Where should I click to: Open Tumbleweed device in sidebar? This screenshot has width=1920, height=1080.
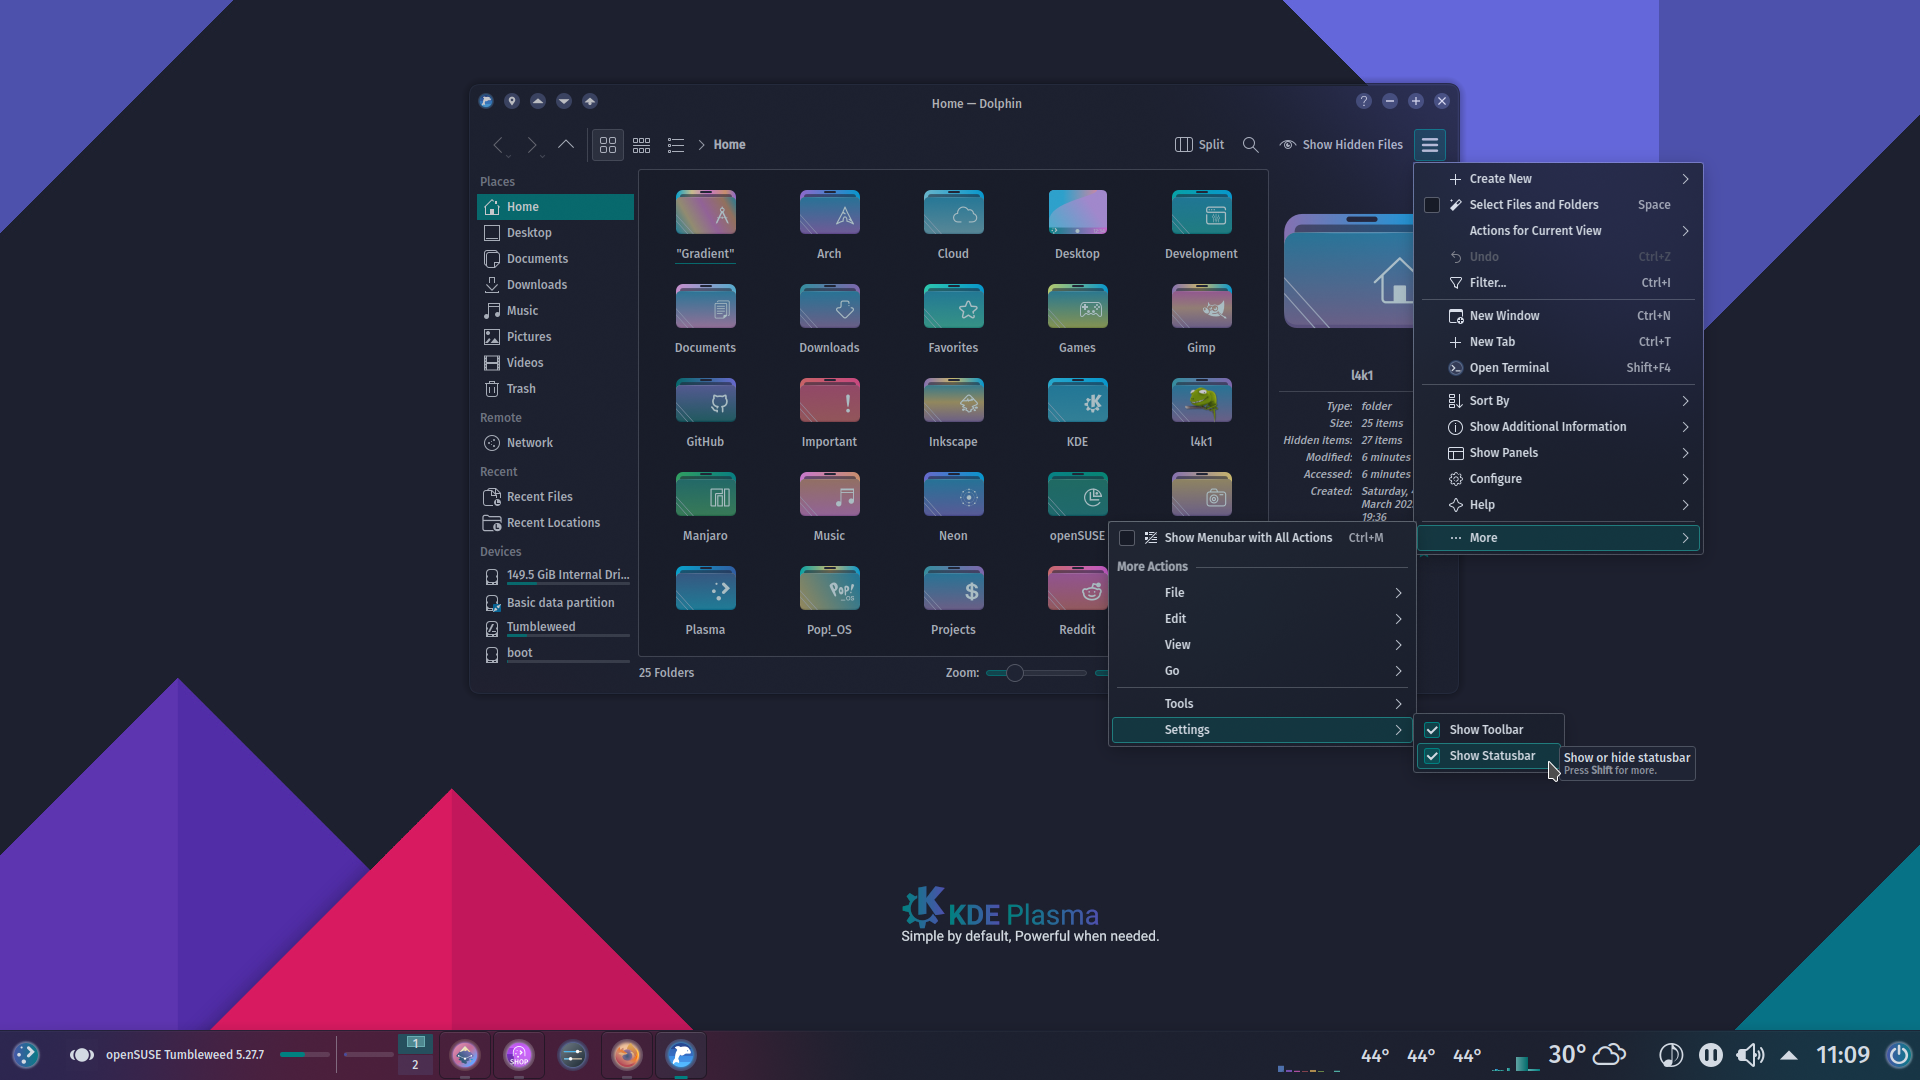tap(555, 628)
